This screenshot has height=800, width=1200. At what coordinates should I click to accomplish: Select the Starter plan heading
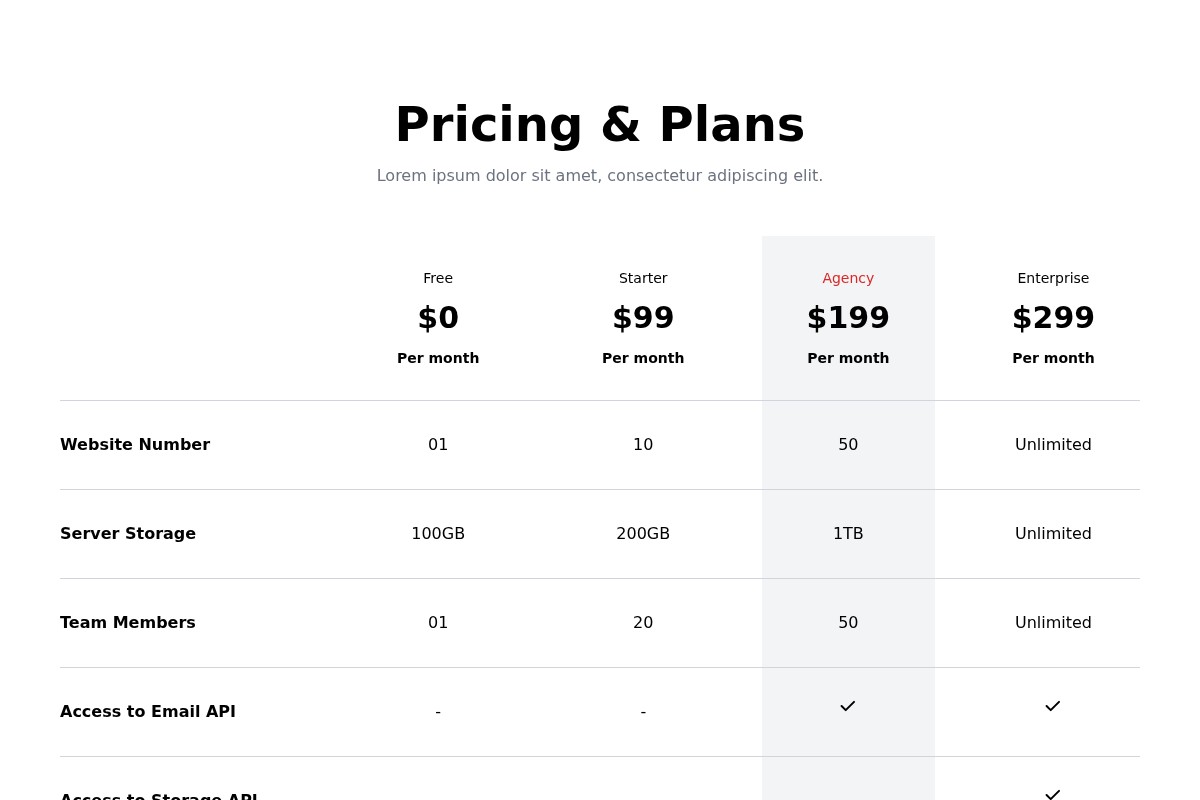(x=643, y=278)
